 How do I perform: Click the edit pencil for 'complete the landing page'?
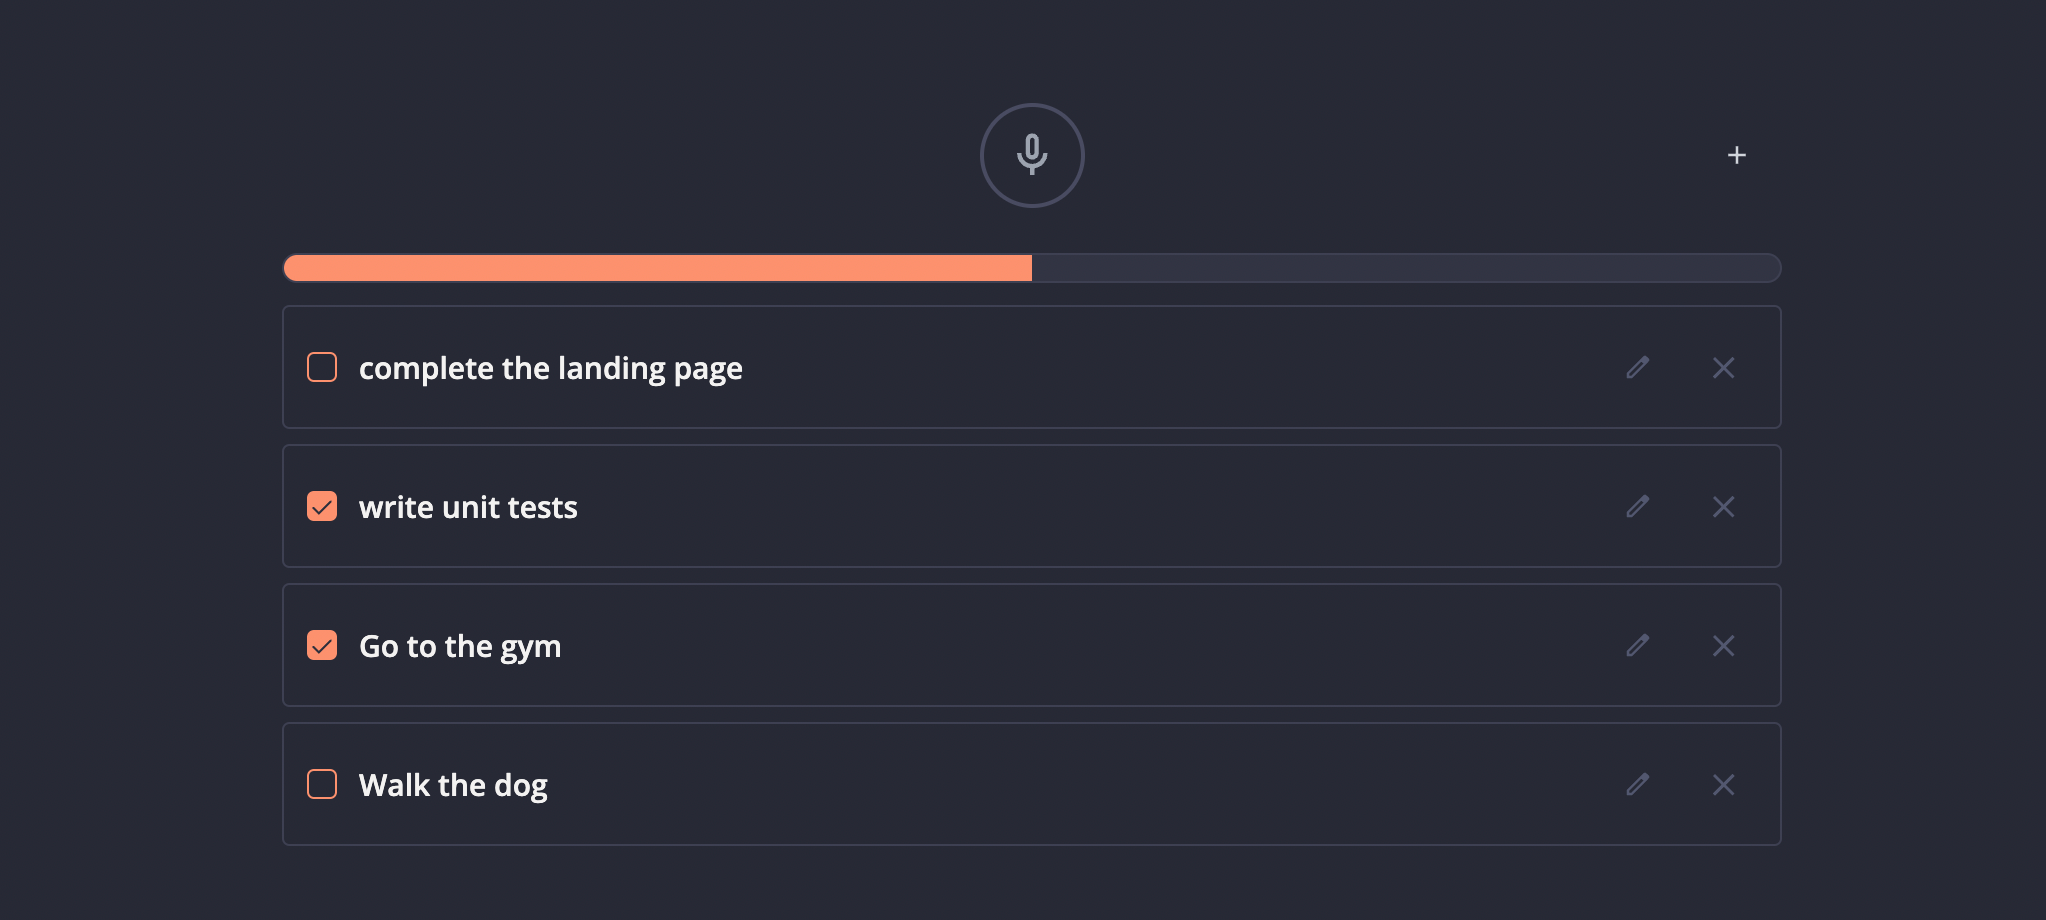(x=1638, y=368)
